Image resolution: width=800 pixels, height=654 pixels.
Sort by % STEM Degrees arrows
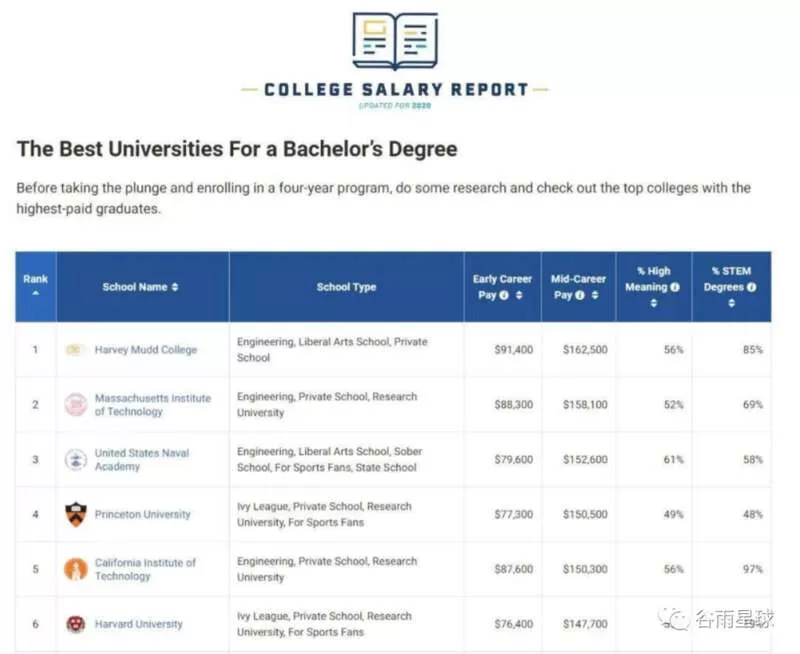(x=731, y=304)
